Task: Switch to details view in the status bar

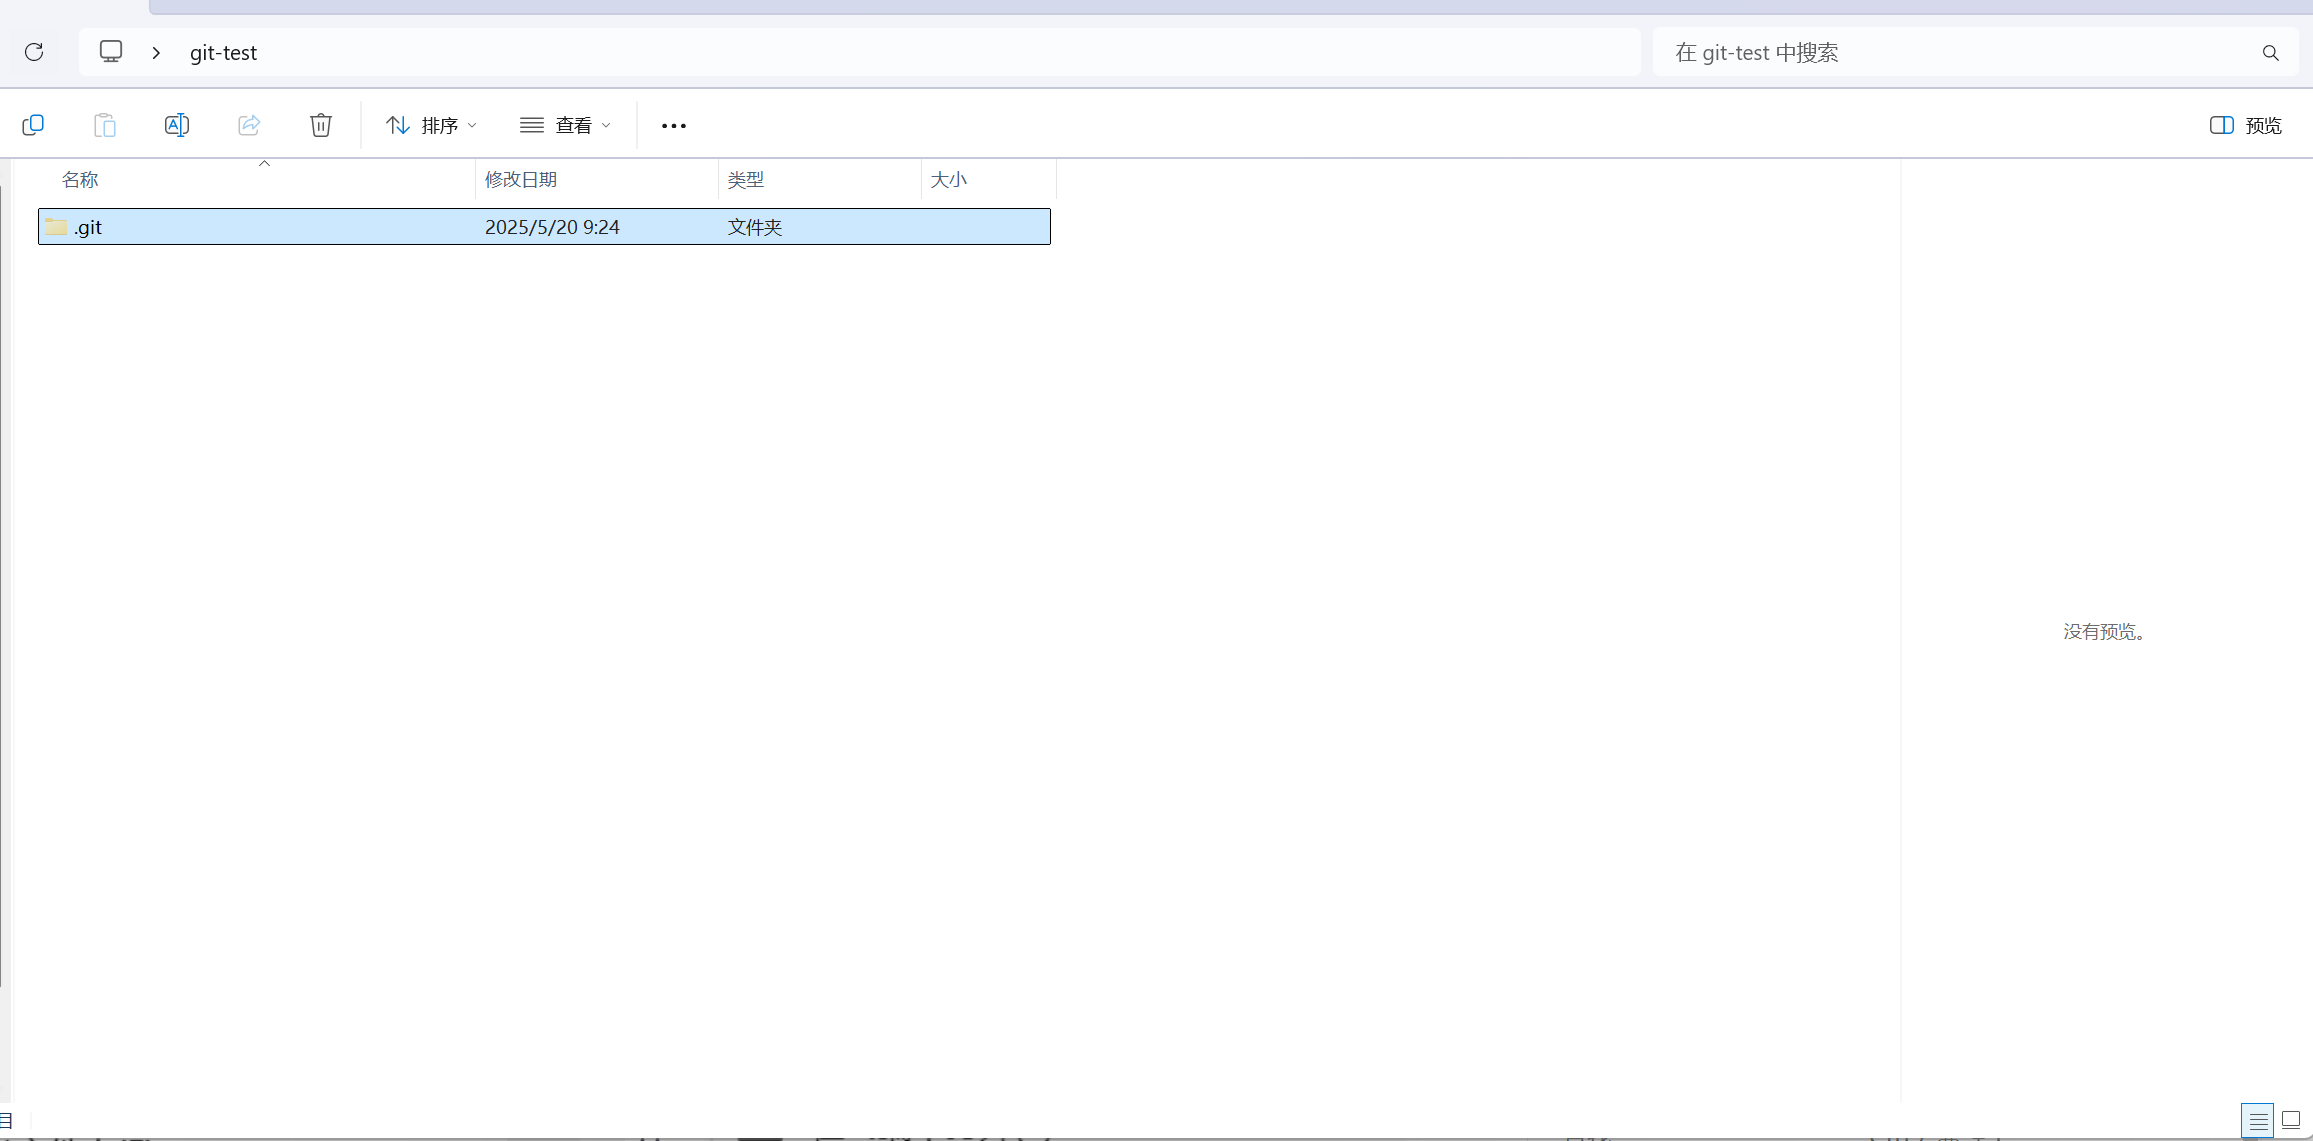Action: click(2257, 1120)
